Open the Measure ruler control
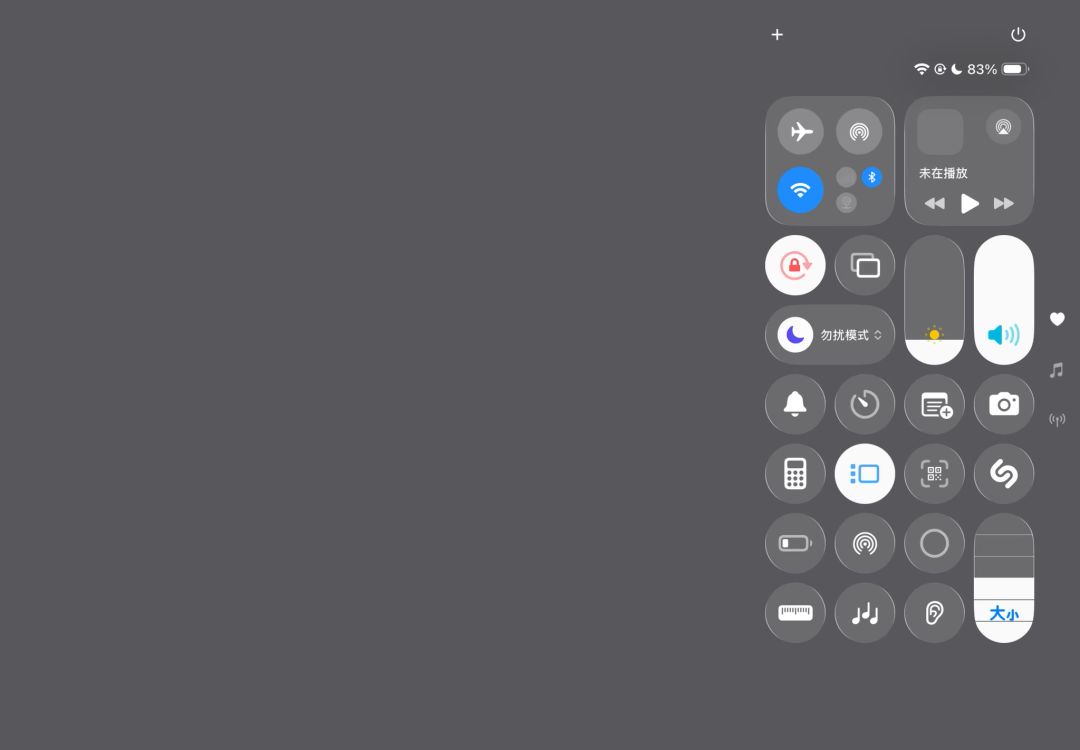The image size is (1080, 750). 795,613
